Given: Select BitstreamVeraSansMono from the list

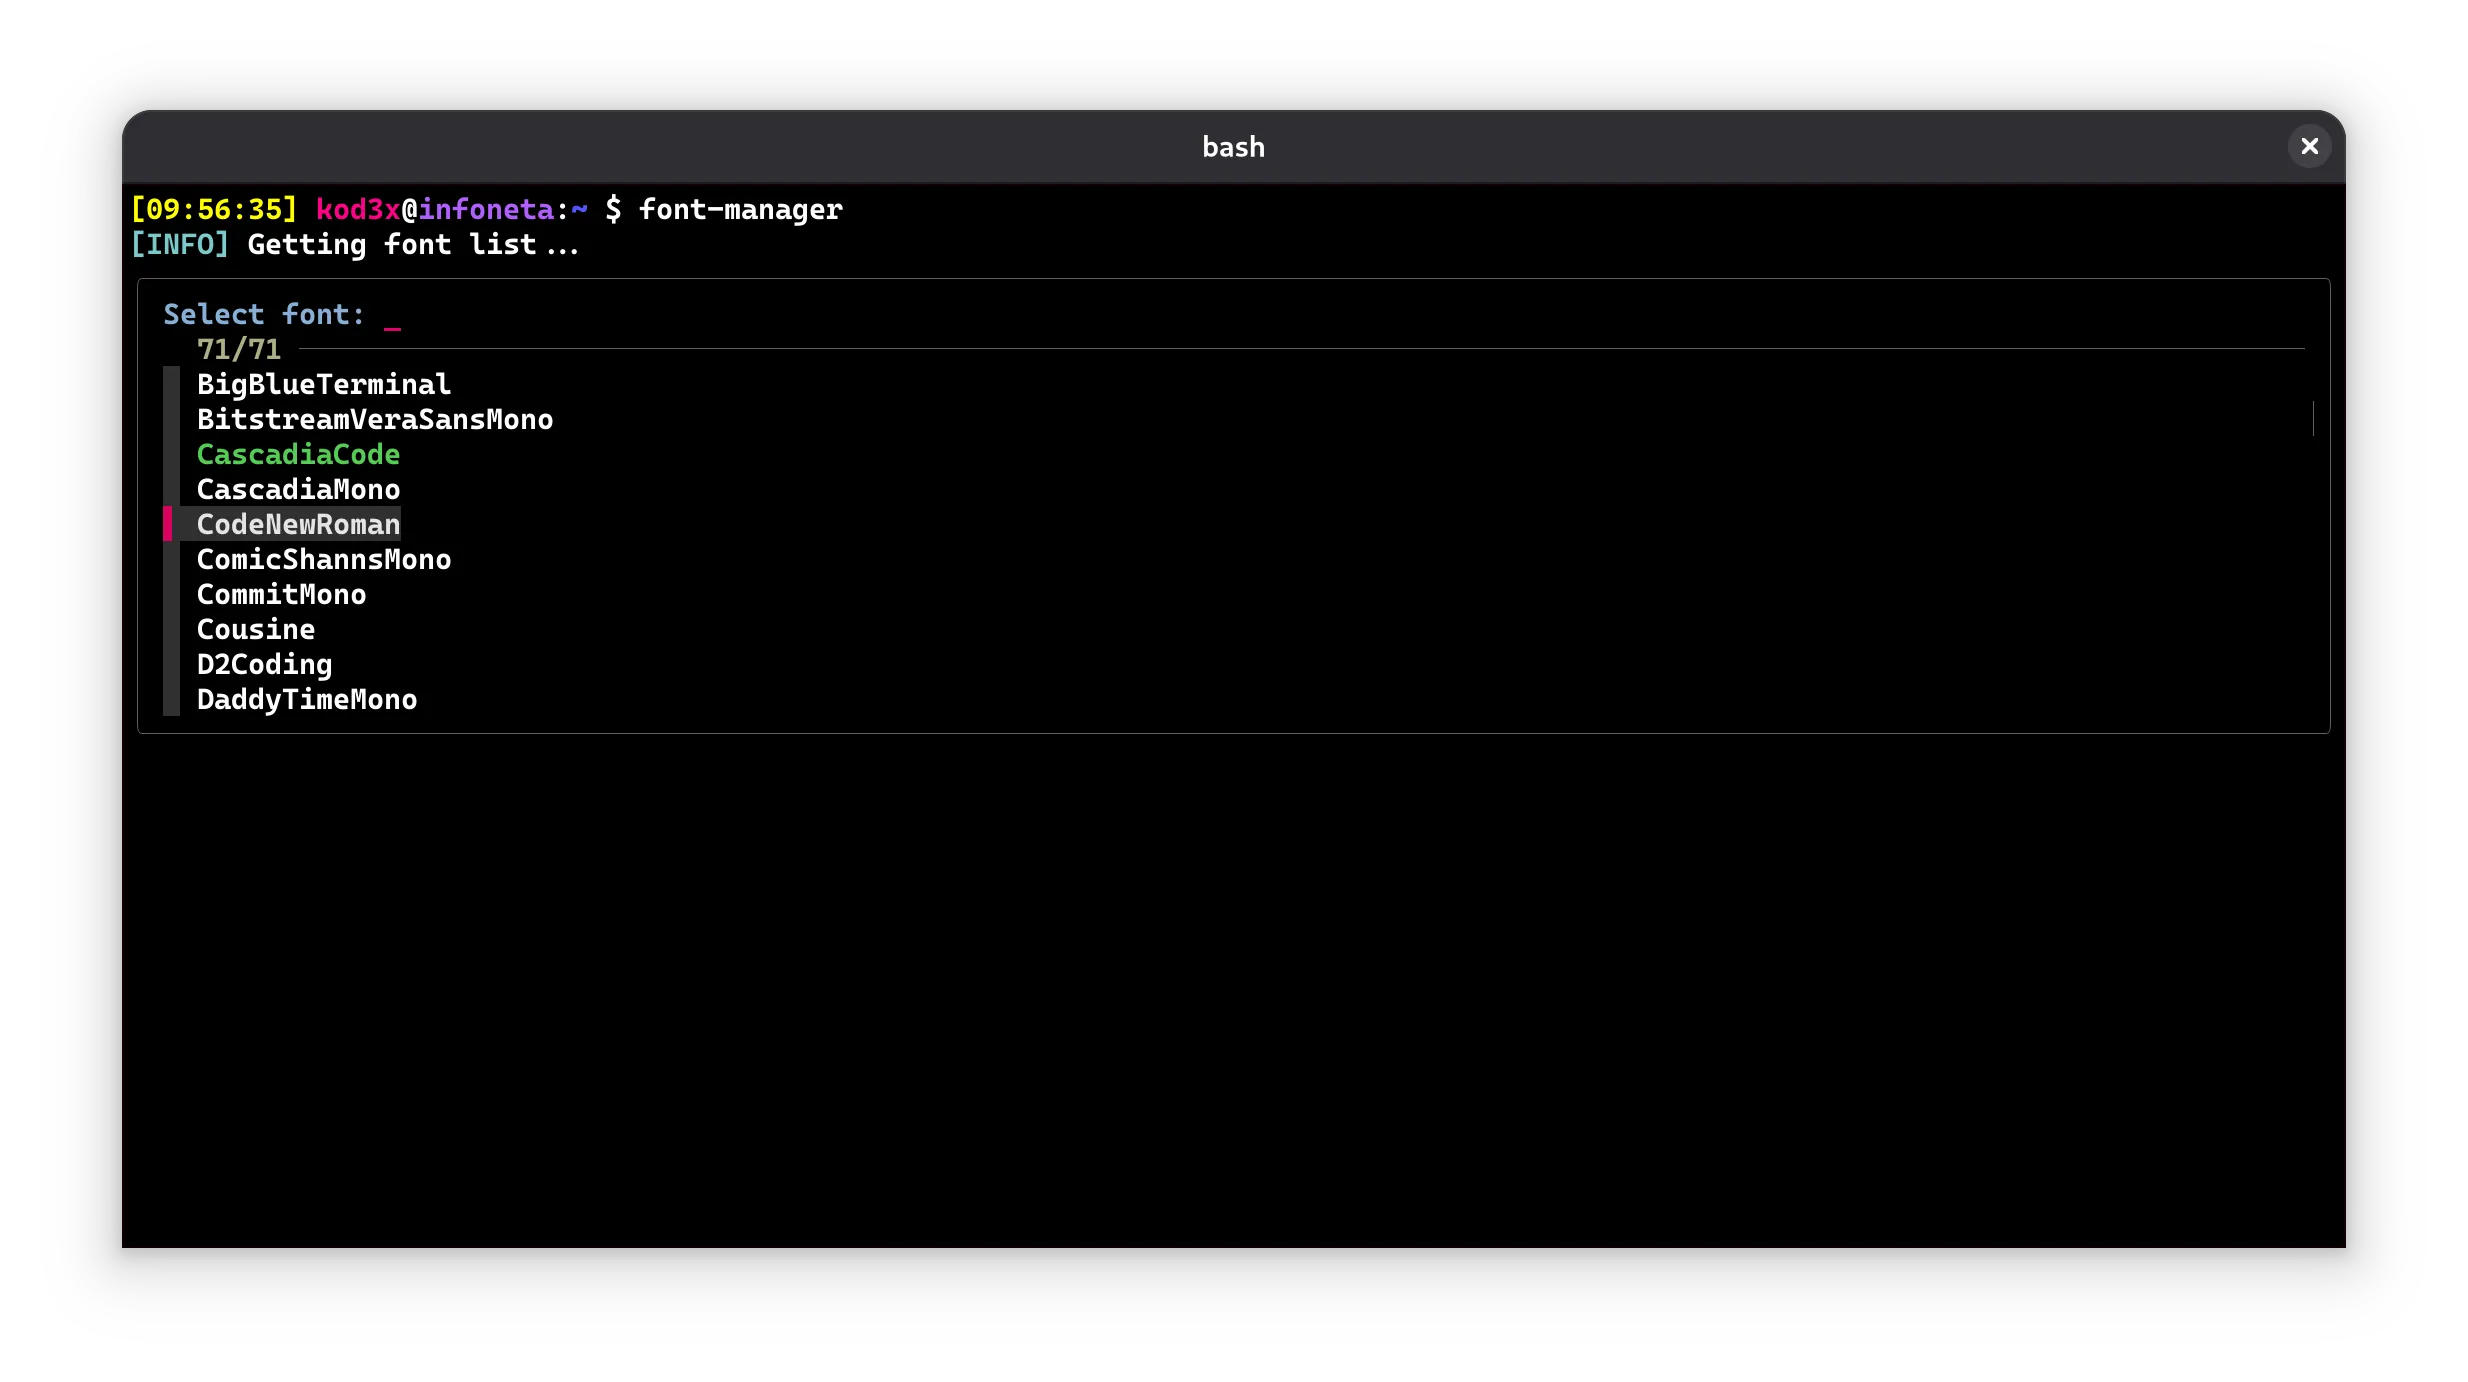Looking at the screenshot, I should [x=375, y=419].
